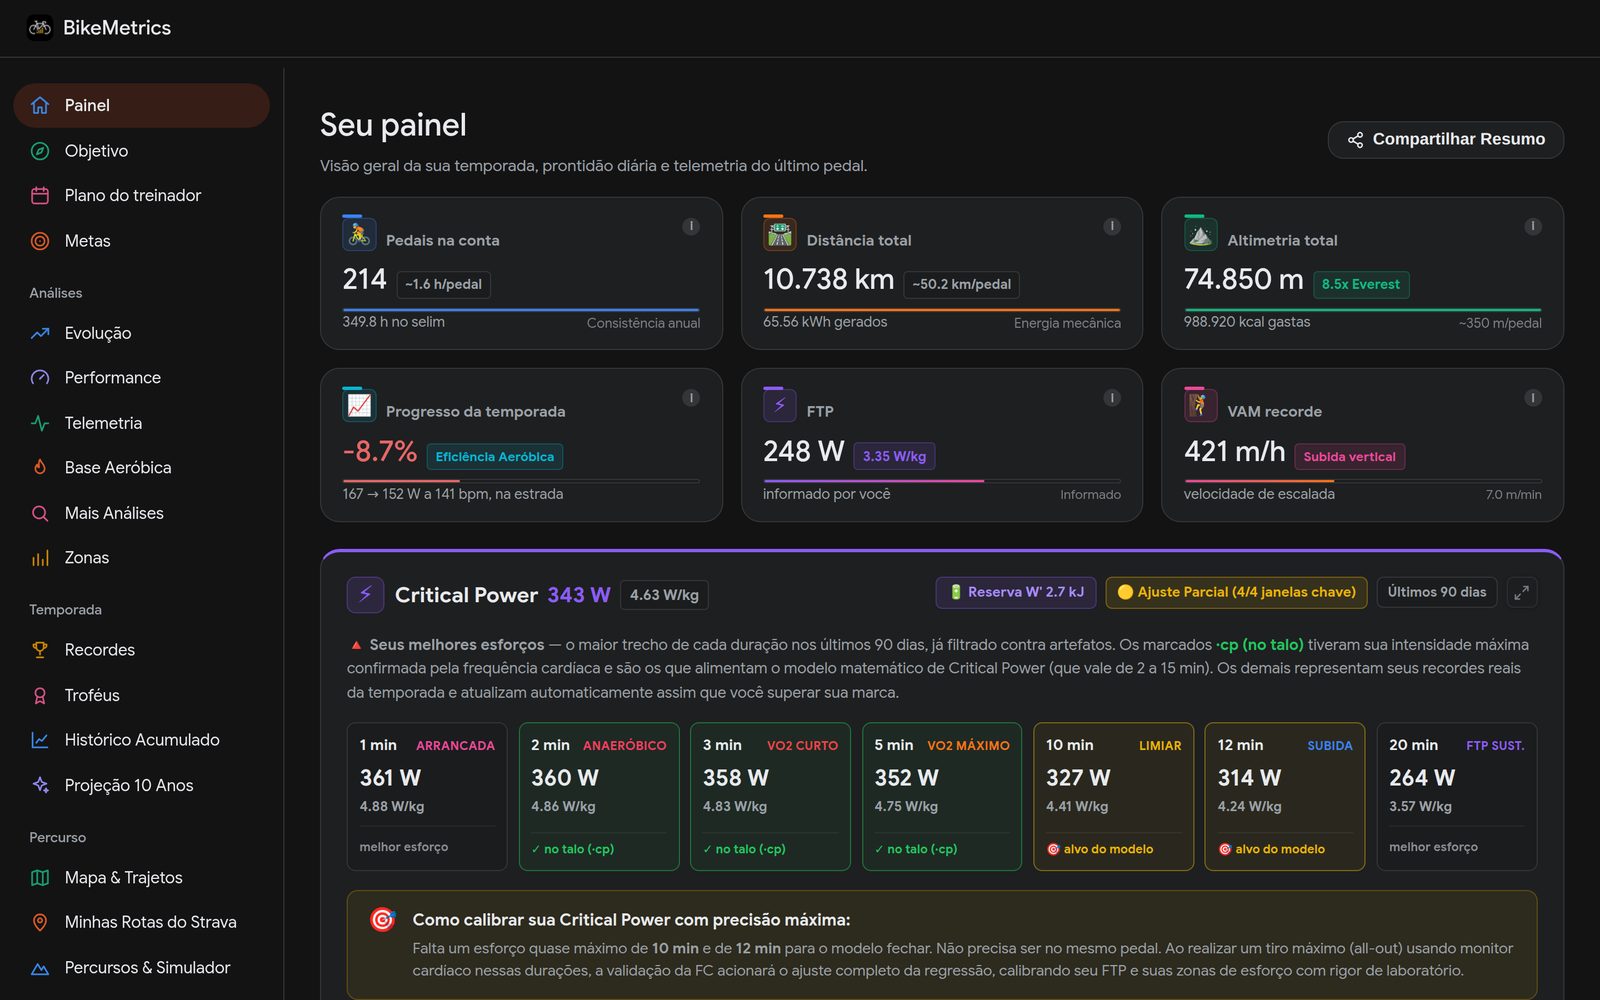The height and width of the screenshot is (1000, 1600).
Task: Click the chart icon on Progresso da temporada
Action: coord(359,407)
